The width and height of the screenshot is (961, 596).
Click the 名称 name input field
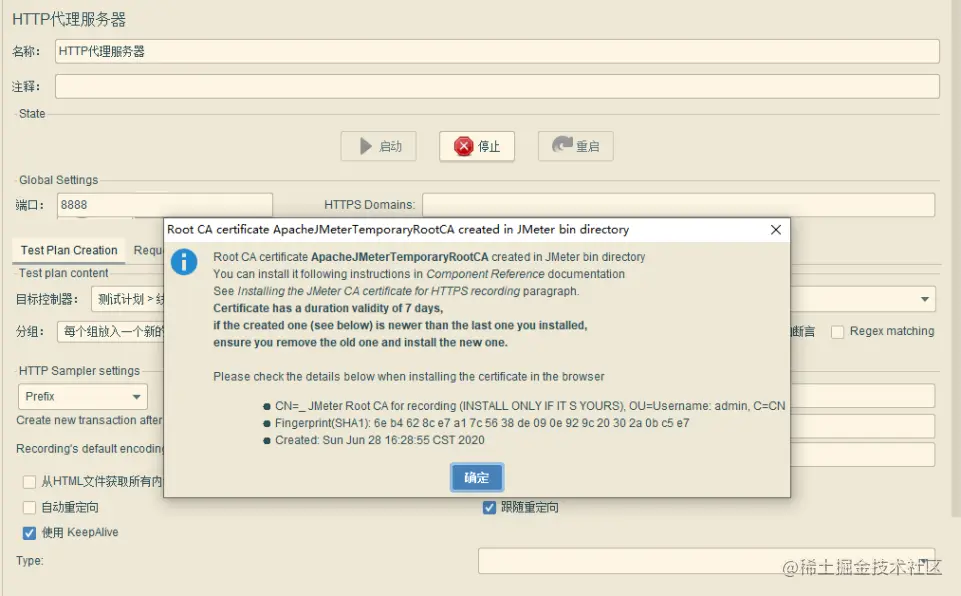[x=497, y=51]
